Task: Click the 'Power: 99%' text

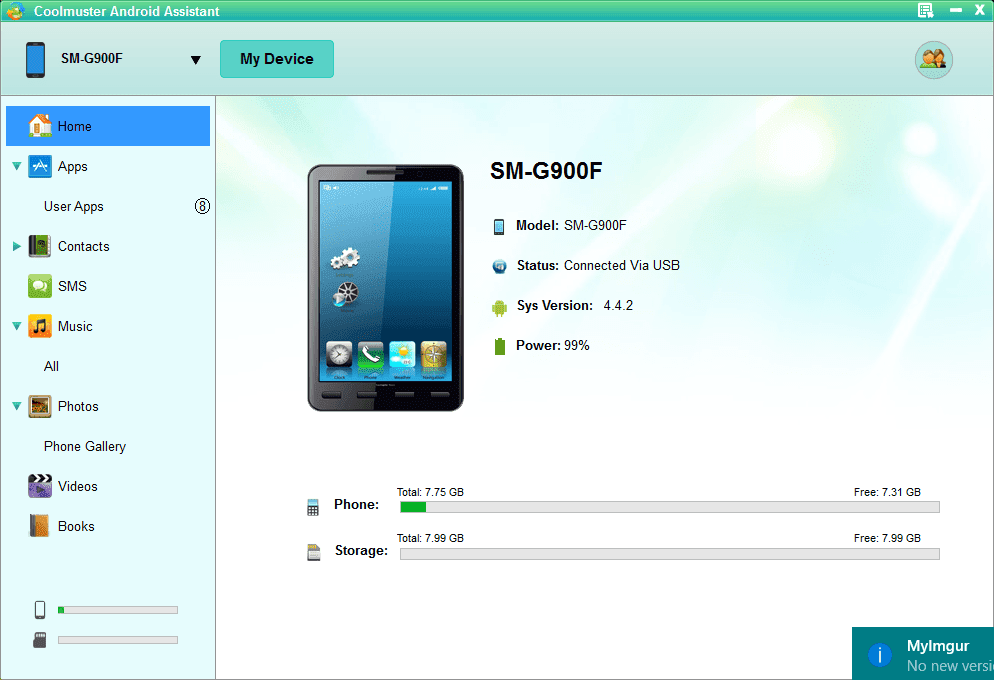Action: click(x=553, y=345)
